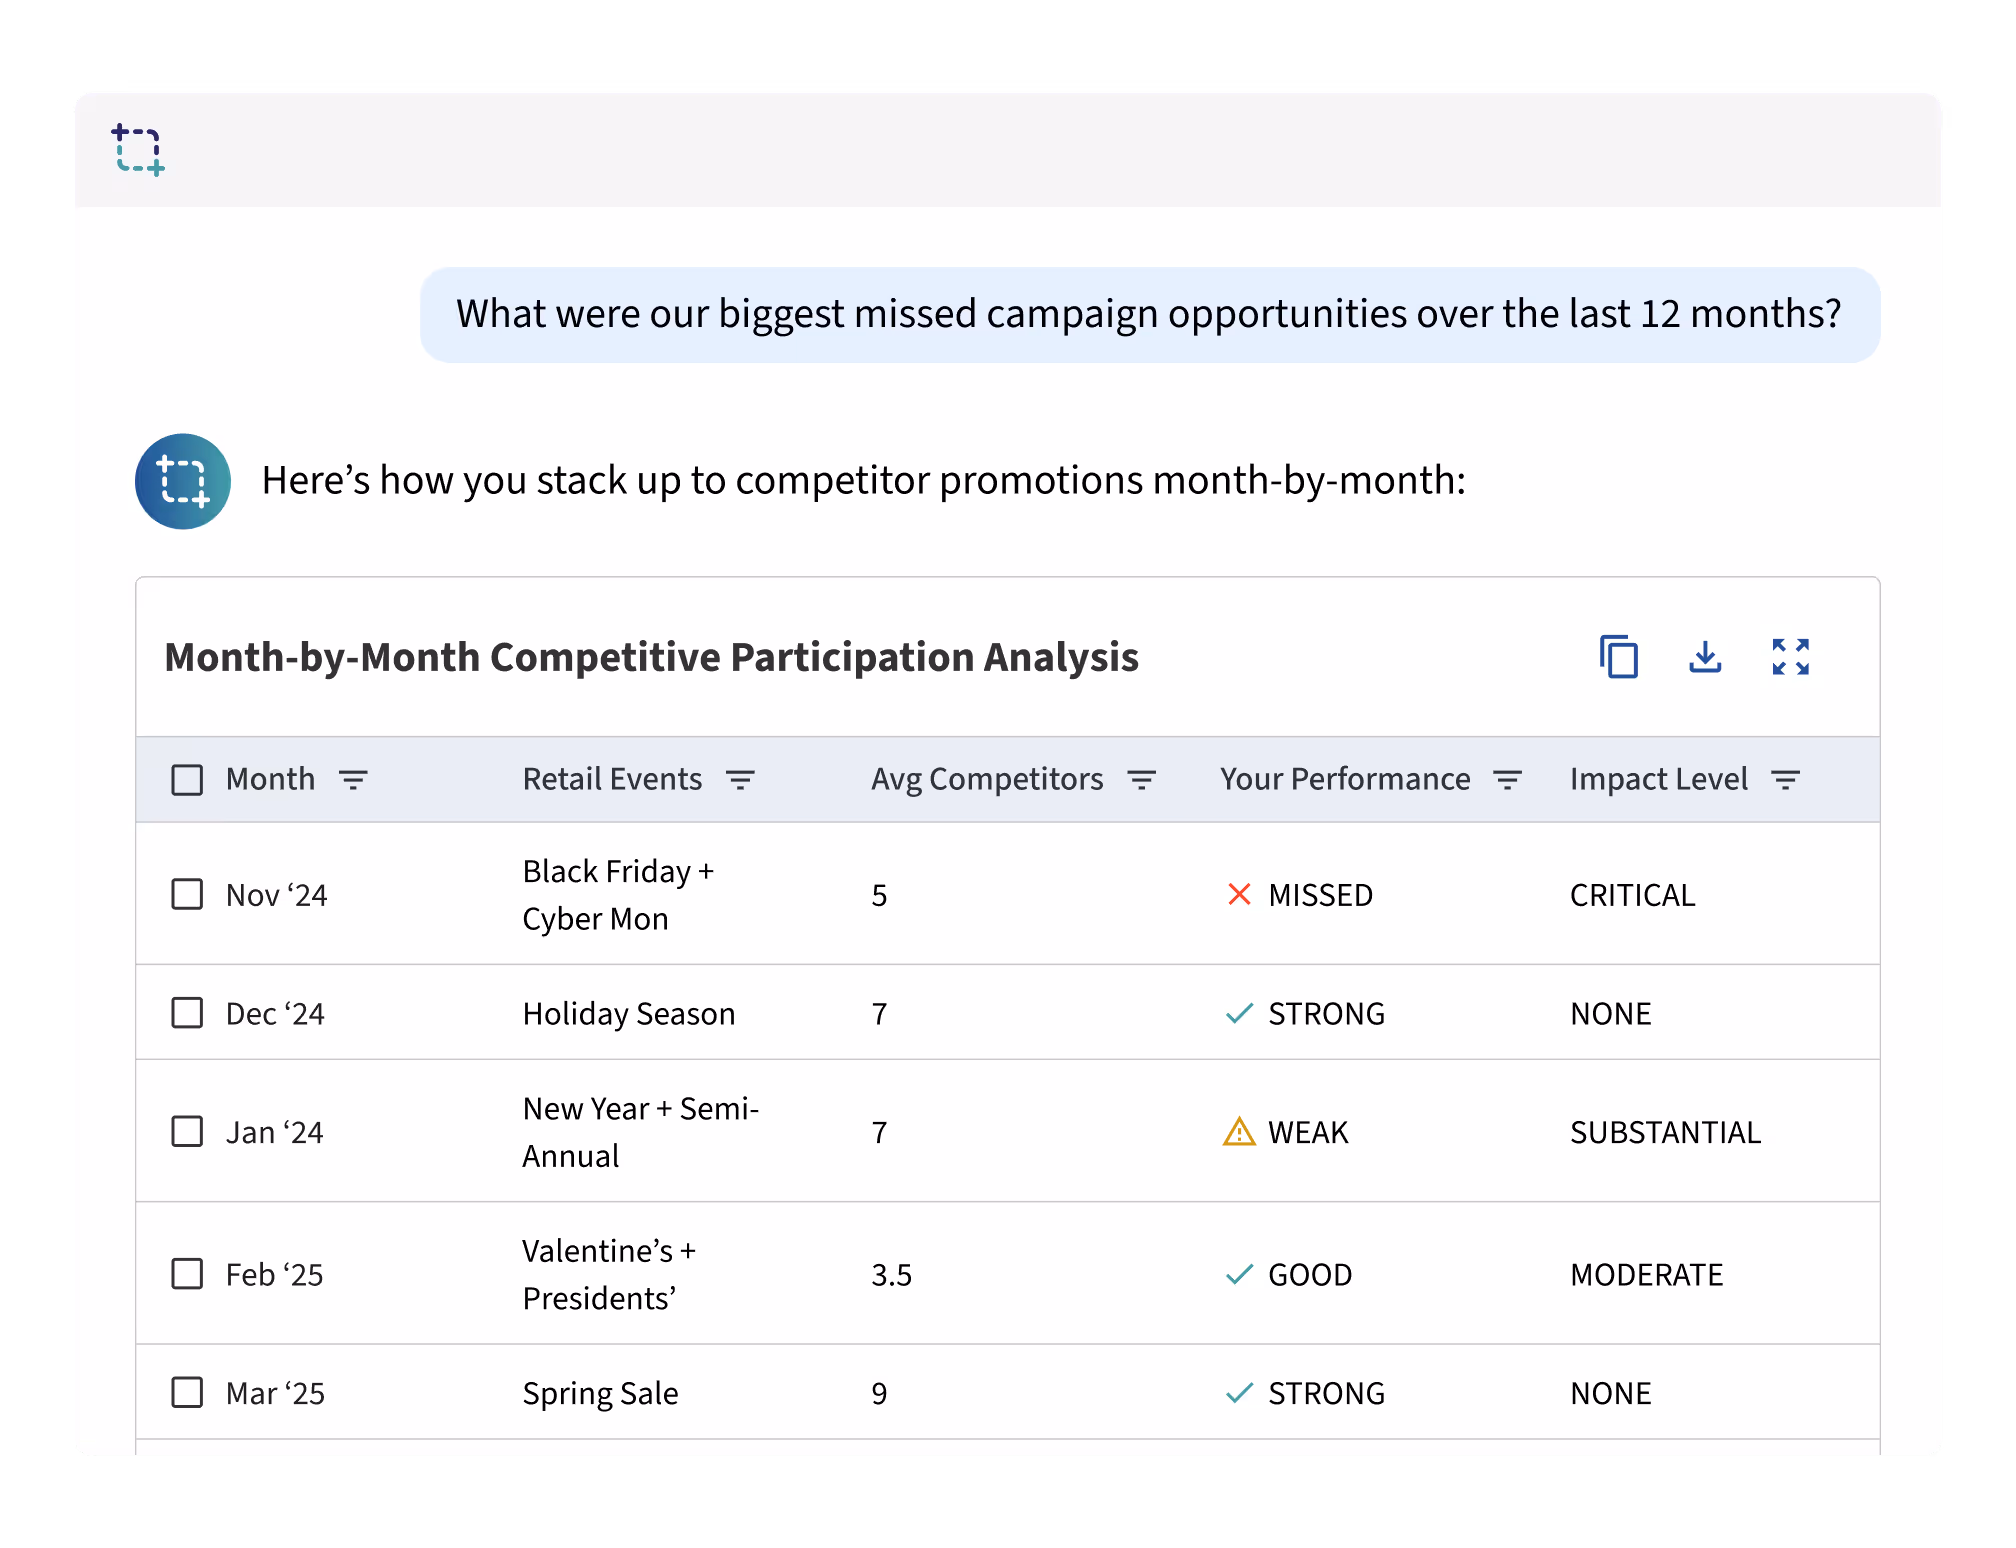Tick the Feb '25 row checkbox
This screenshot has height=1548, width=2016.
tap(187, 1274)
